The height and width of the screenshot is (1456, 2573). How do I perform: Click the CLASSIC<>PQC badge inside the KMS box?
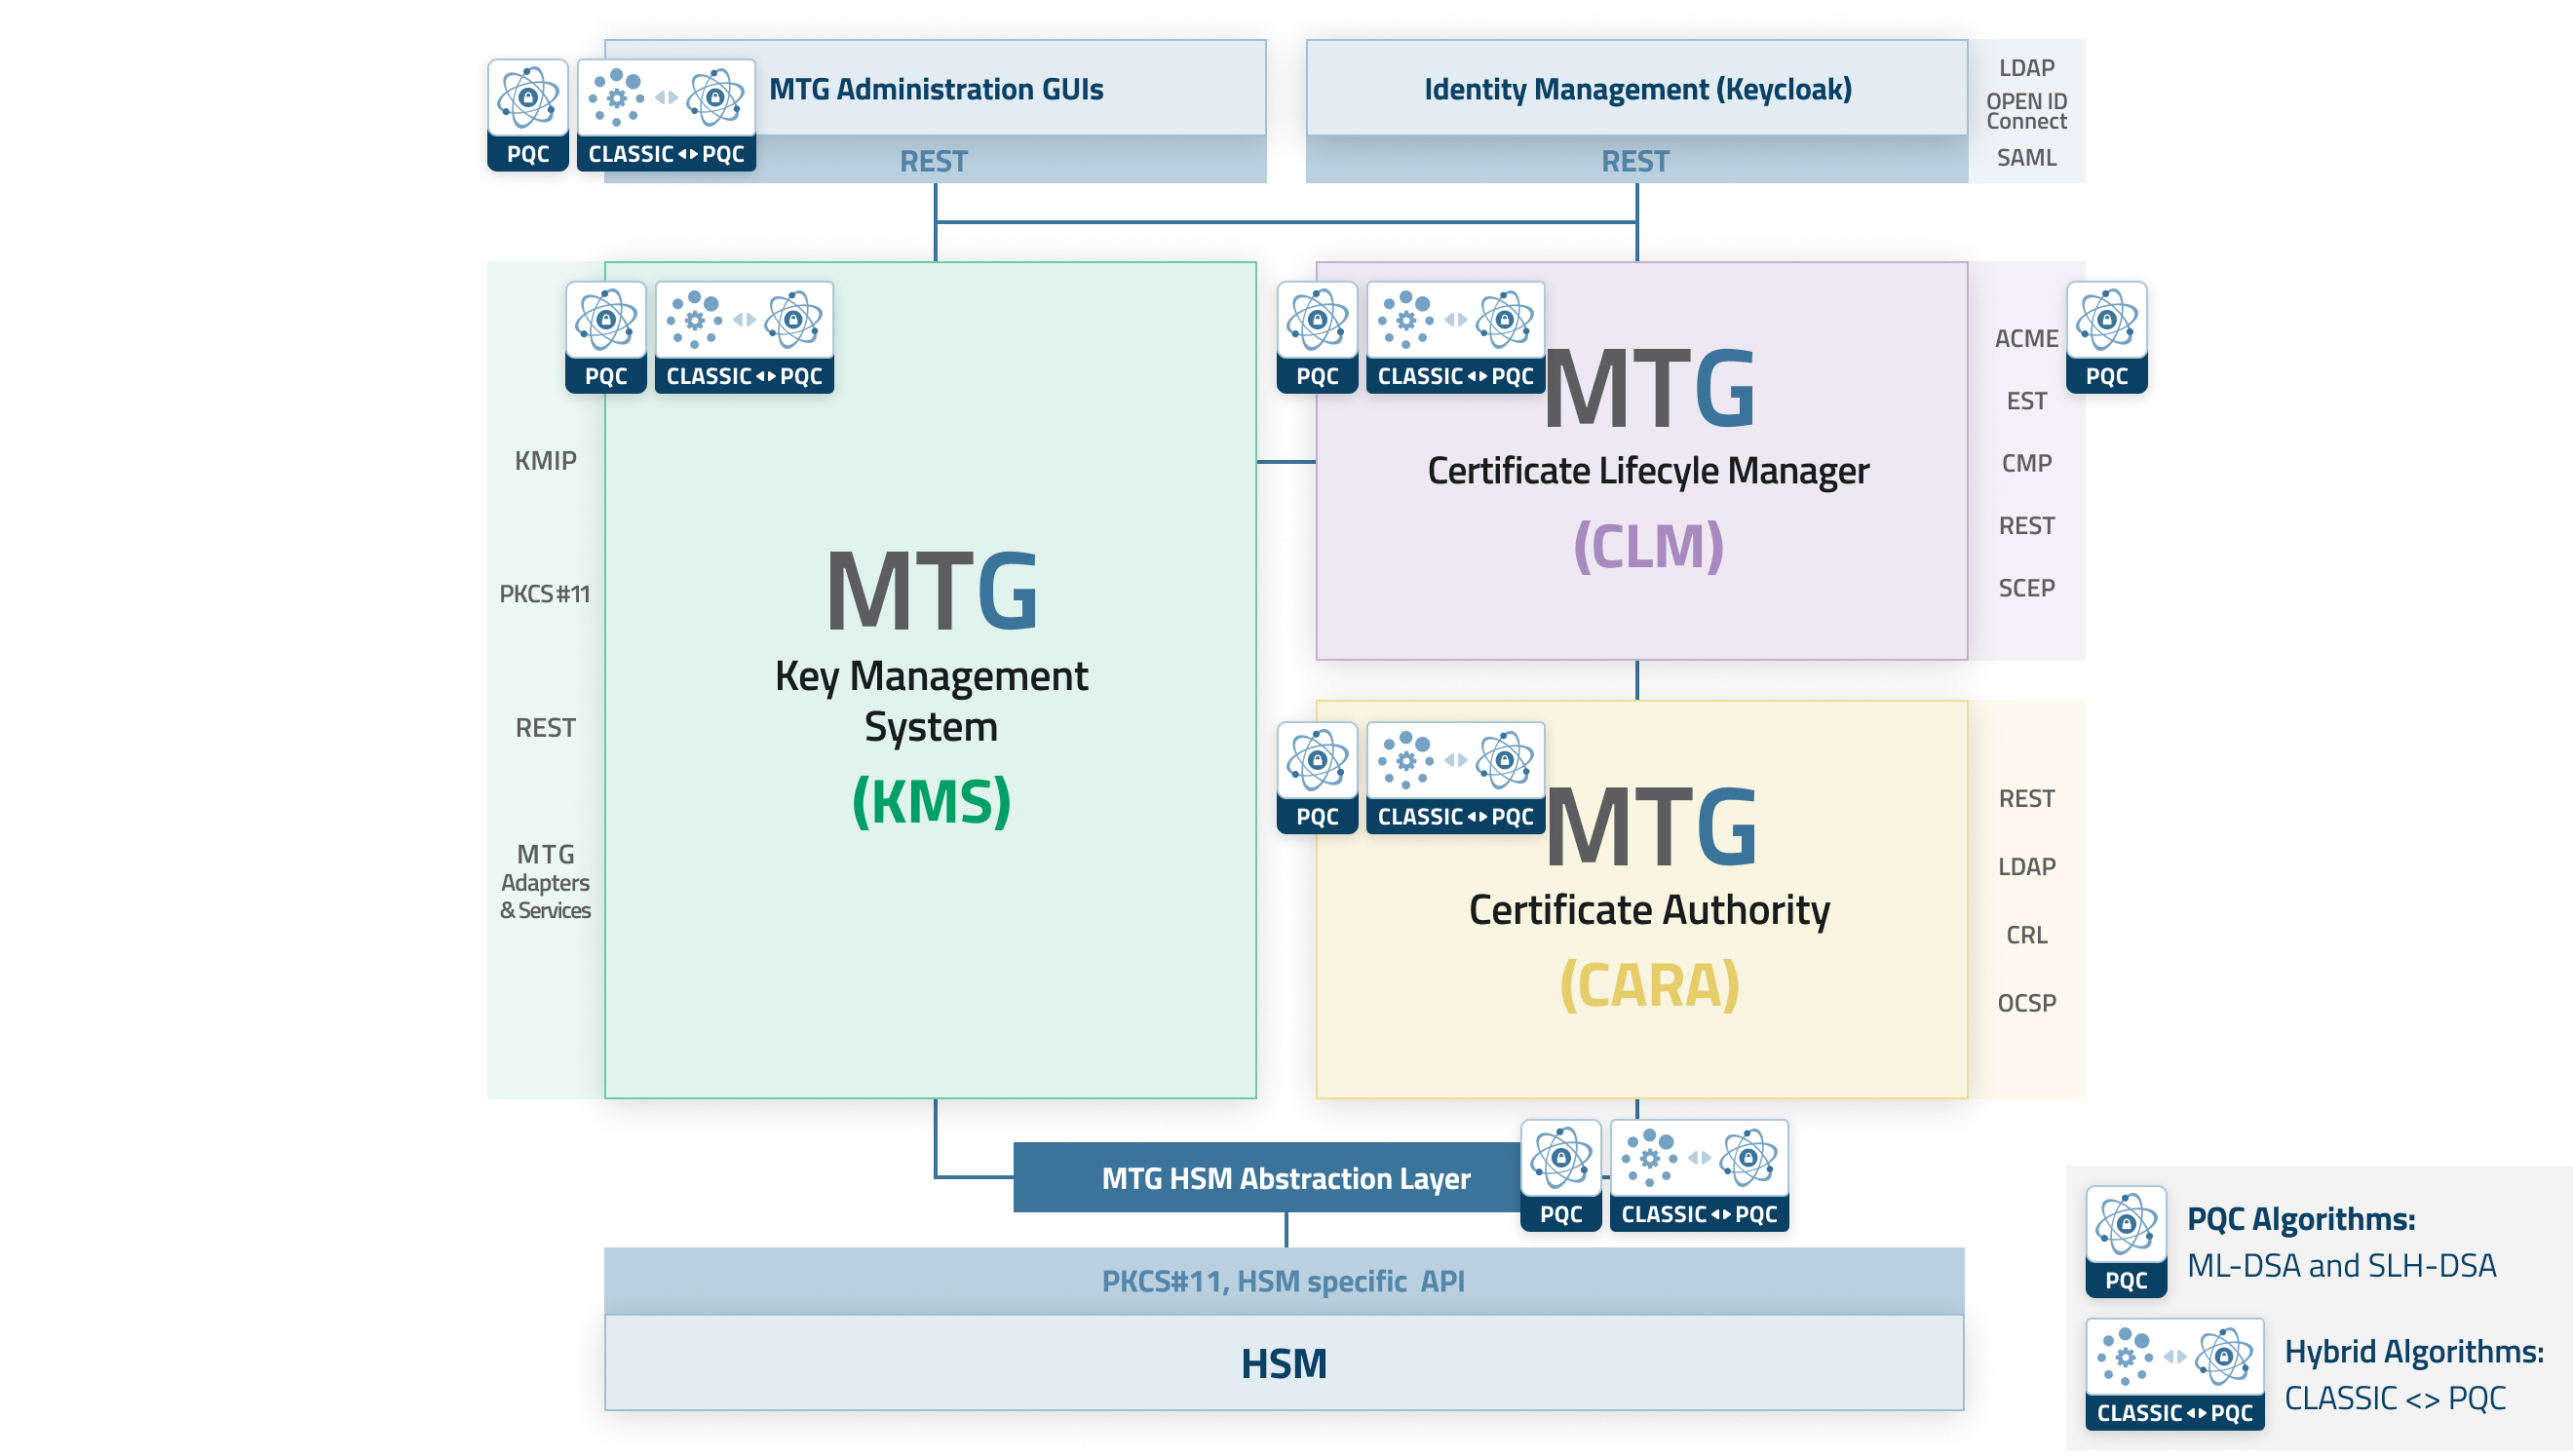pos(744,337)
